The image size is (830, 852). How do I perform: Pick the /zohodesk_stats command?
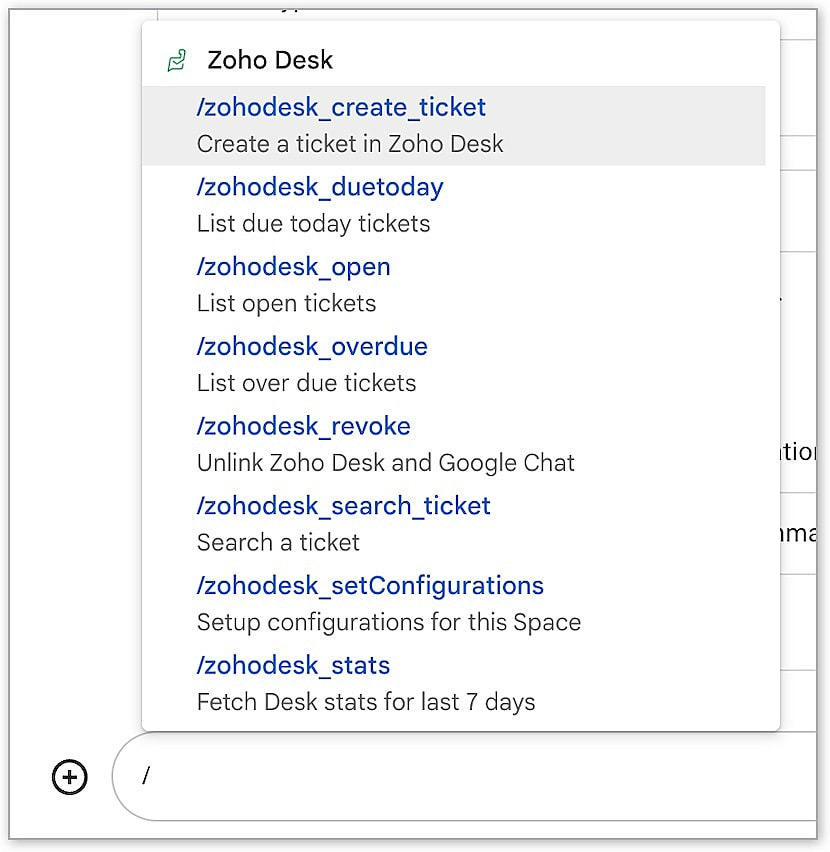[293, 666]
